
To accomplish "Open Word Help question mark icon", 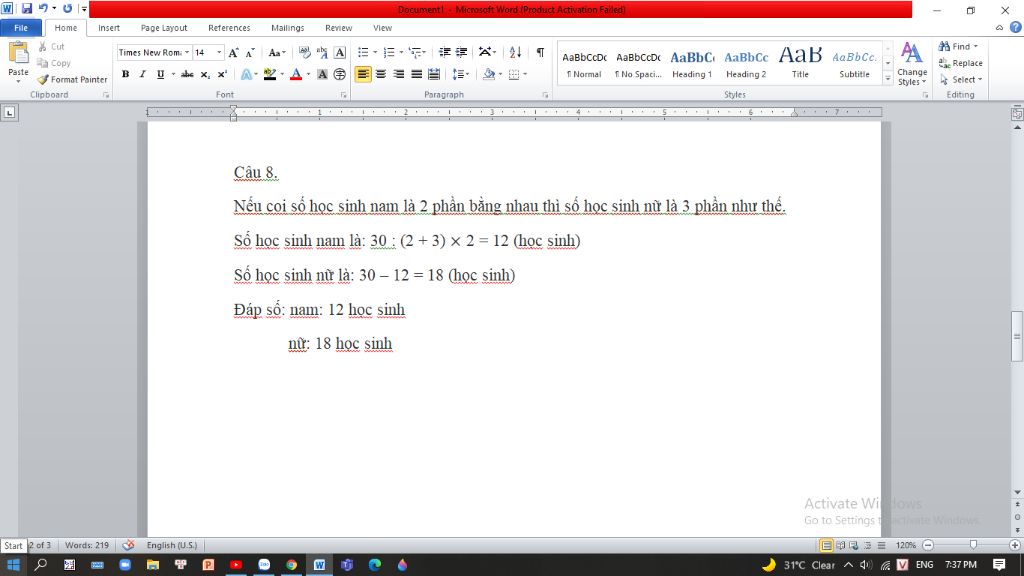I will tap(1016, 27).
